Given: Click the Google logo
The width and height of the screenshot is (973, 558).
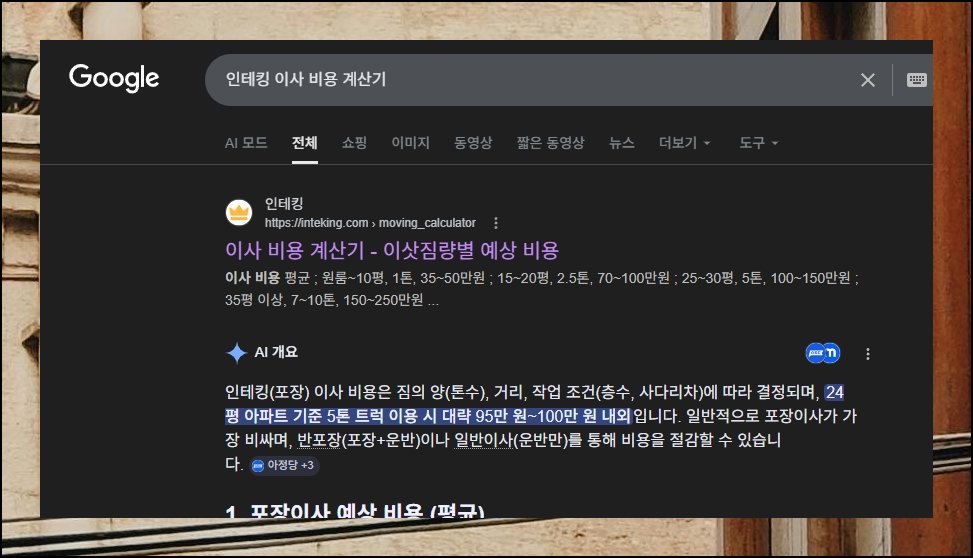Looking at the screenshot, I should click(114, 78).
